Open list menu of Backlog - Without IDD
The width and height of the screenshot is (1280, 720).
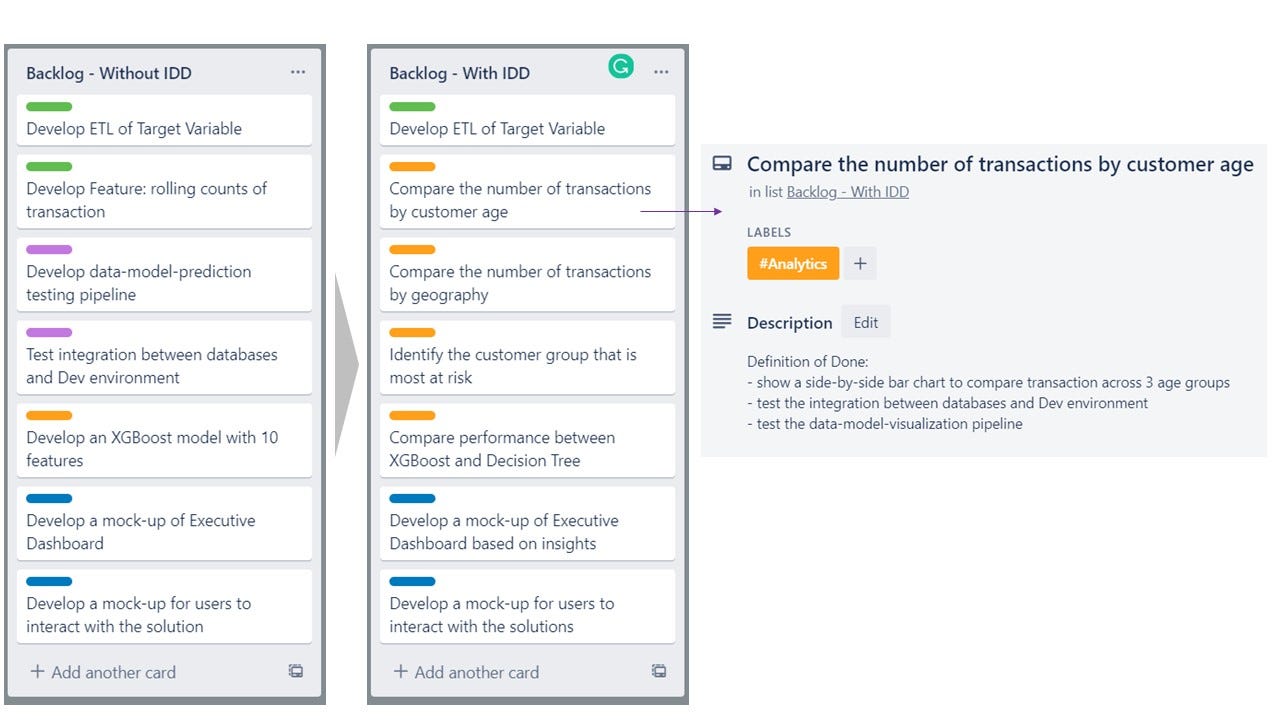click(x=298, y=72)
